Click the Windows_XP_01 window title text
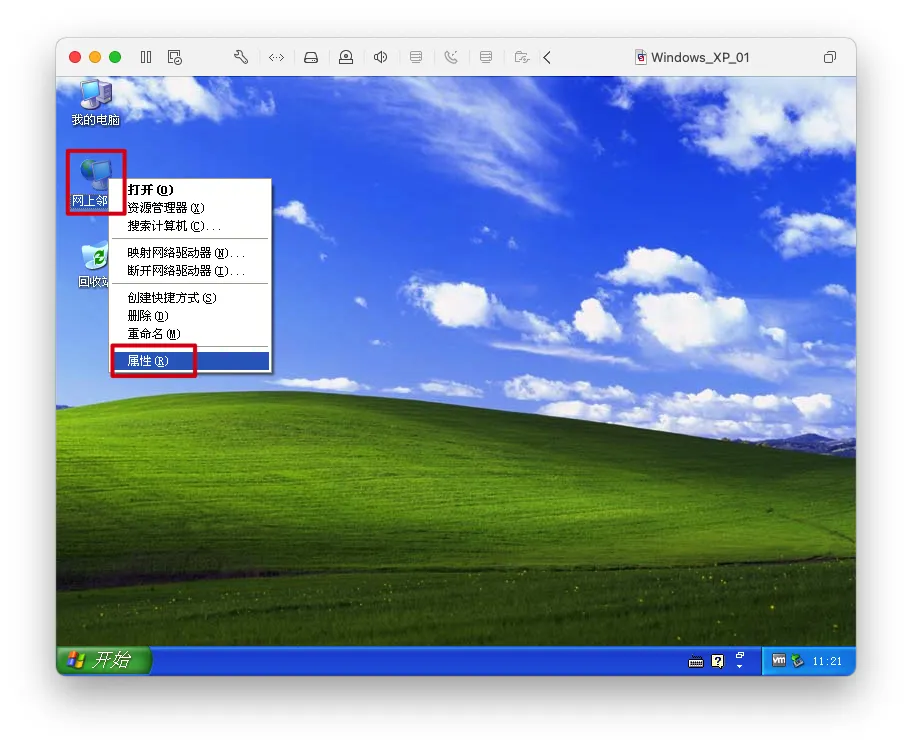The width and height of the screenshot is (912, 750). point(700,58)
